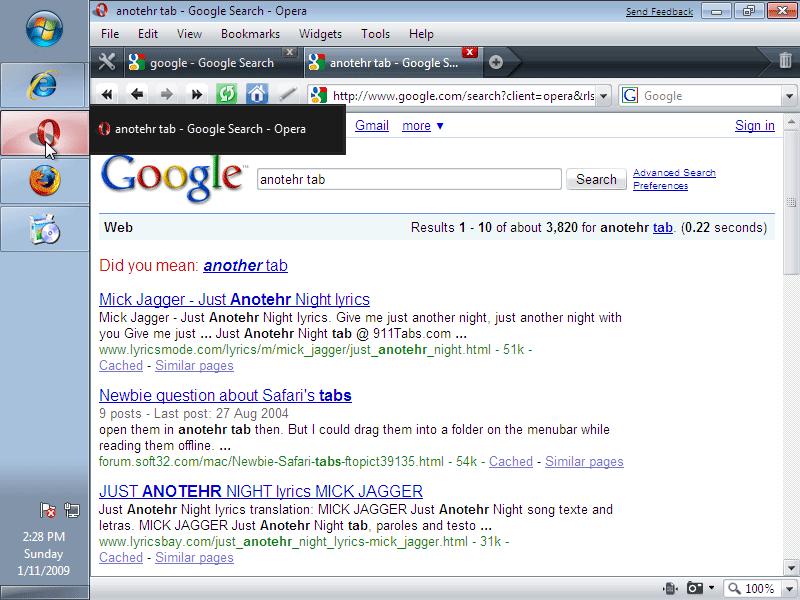Open the closed tabs trash can
Viewport: 800px width, 600px height.
785,61
